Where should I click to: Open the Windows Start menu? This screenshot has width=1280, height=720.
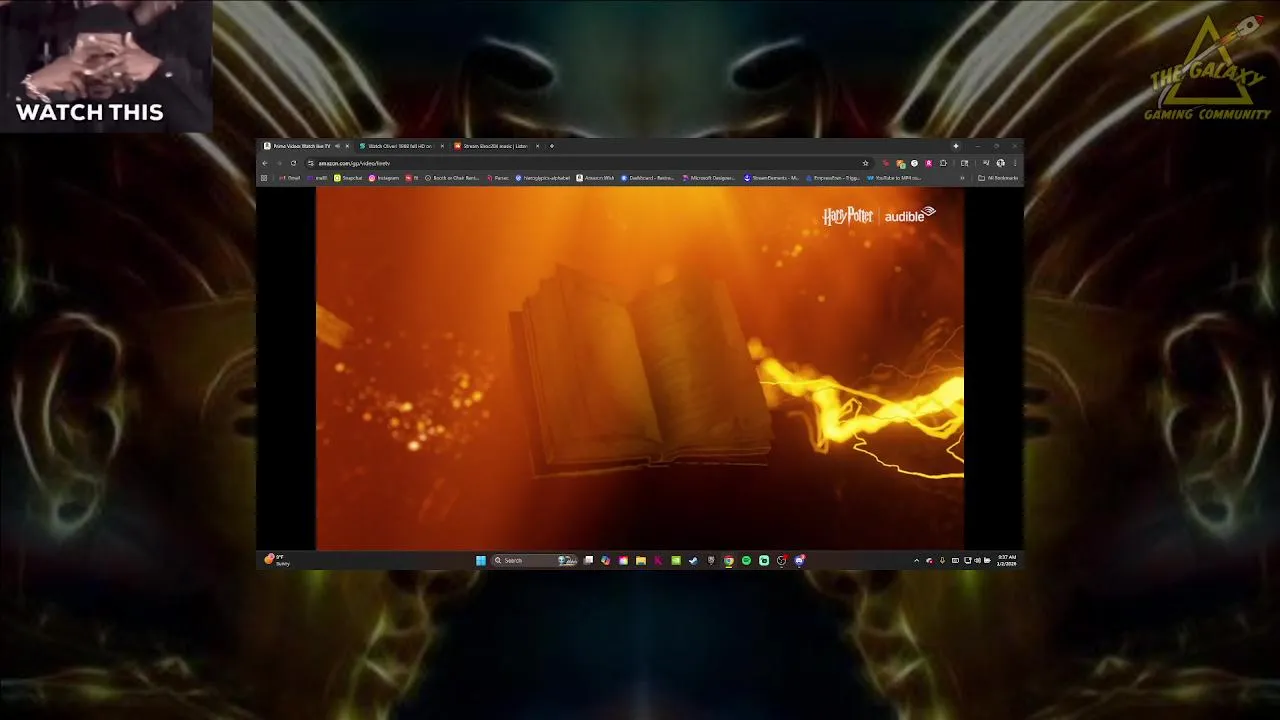(481, 561)
